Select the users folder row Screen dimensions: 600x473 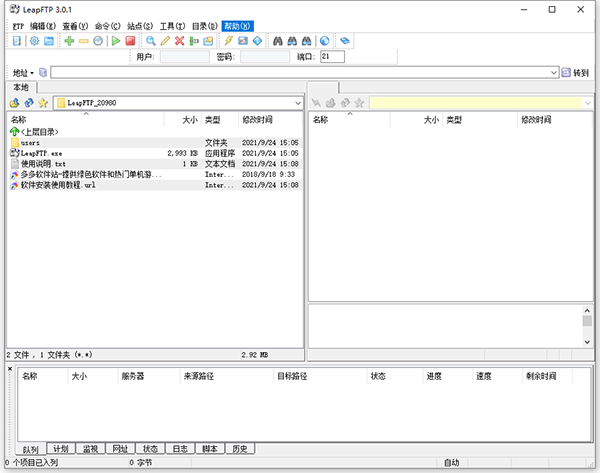click(x=155, y=143)
